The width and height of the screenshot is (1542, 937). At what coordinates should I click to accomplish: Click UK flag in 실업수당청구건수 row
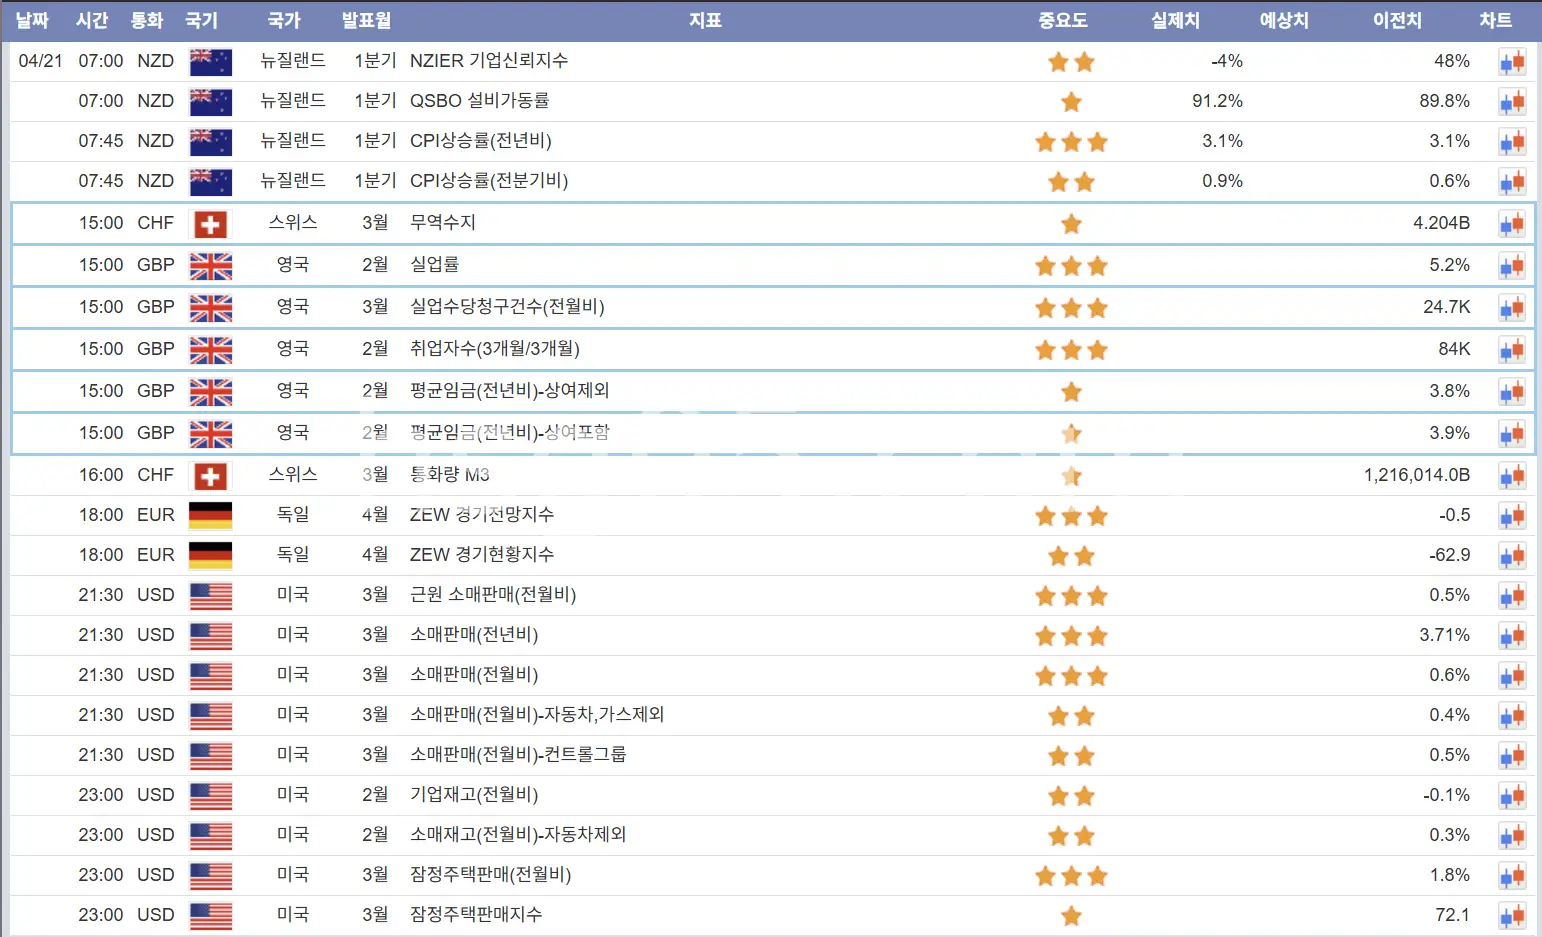[x=210, y=308]
